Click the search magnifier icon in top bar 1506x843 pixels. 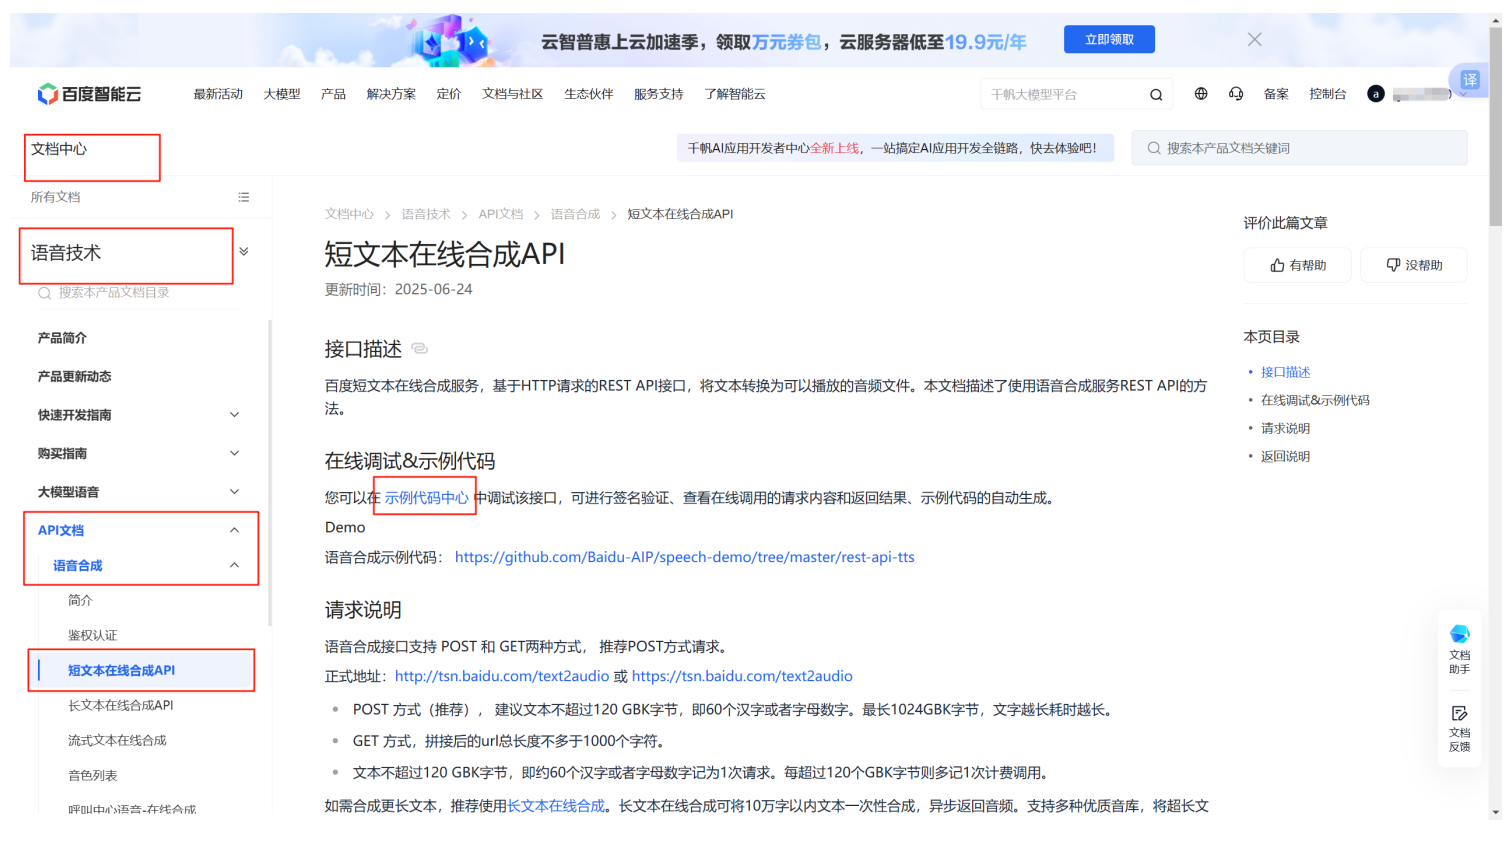1156,95
